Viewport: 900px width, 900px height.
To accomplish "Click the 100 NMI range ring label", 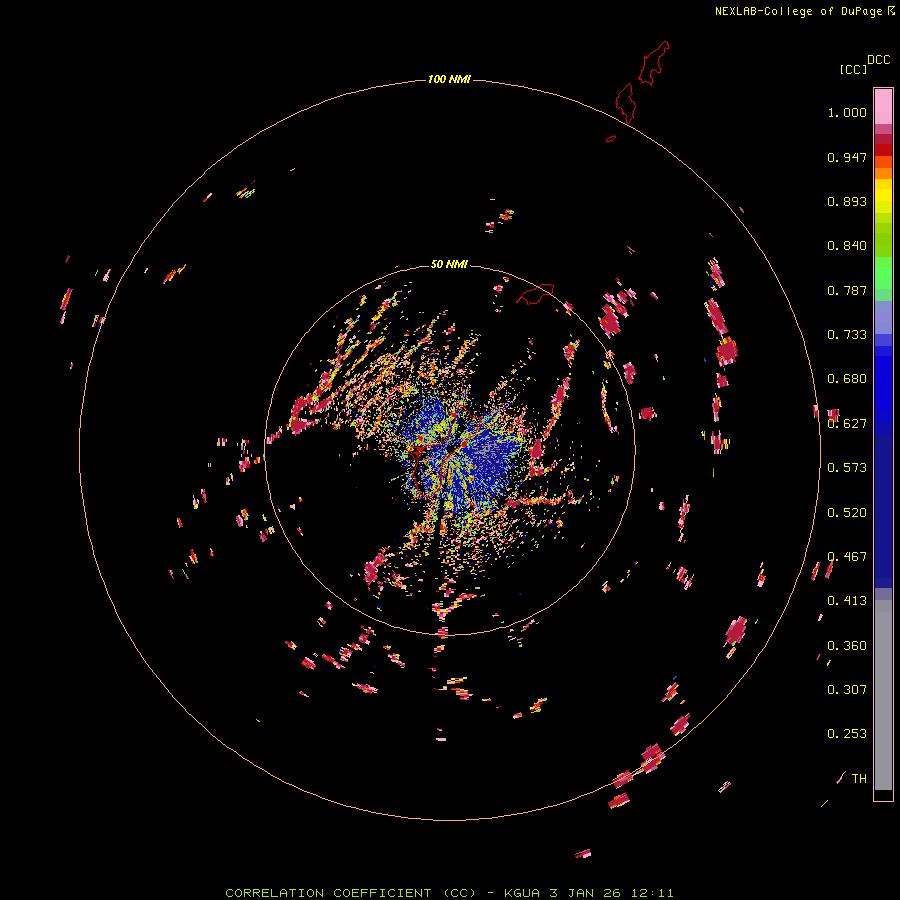I will [449, 79].
